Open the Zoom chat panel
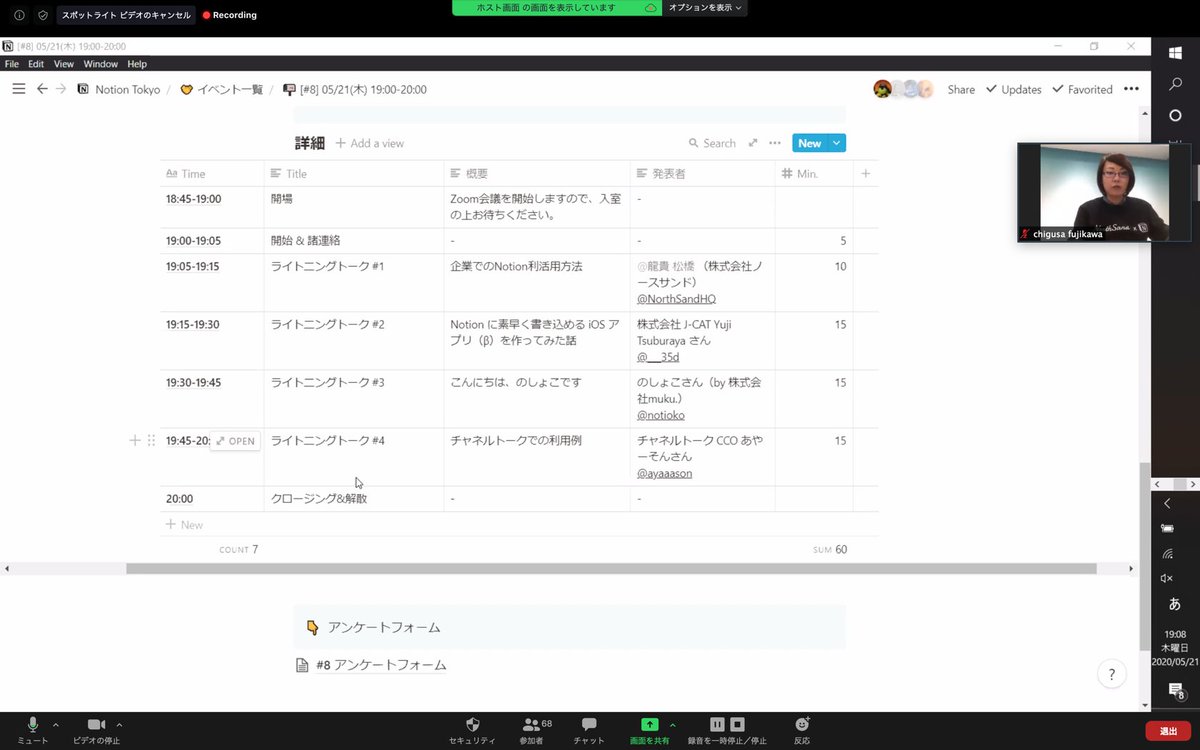 coord(588,730)
